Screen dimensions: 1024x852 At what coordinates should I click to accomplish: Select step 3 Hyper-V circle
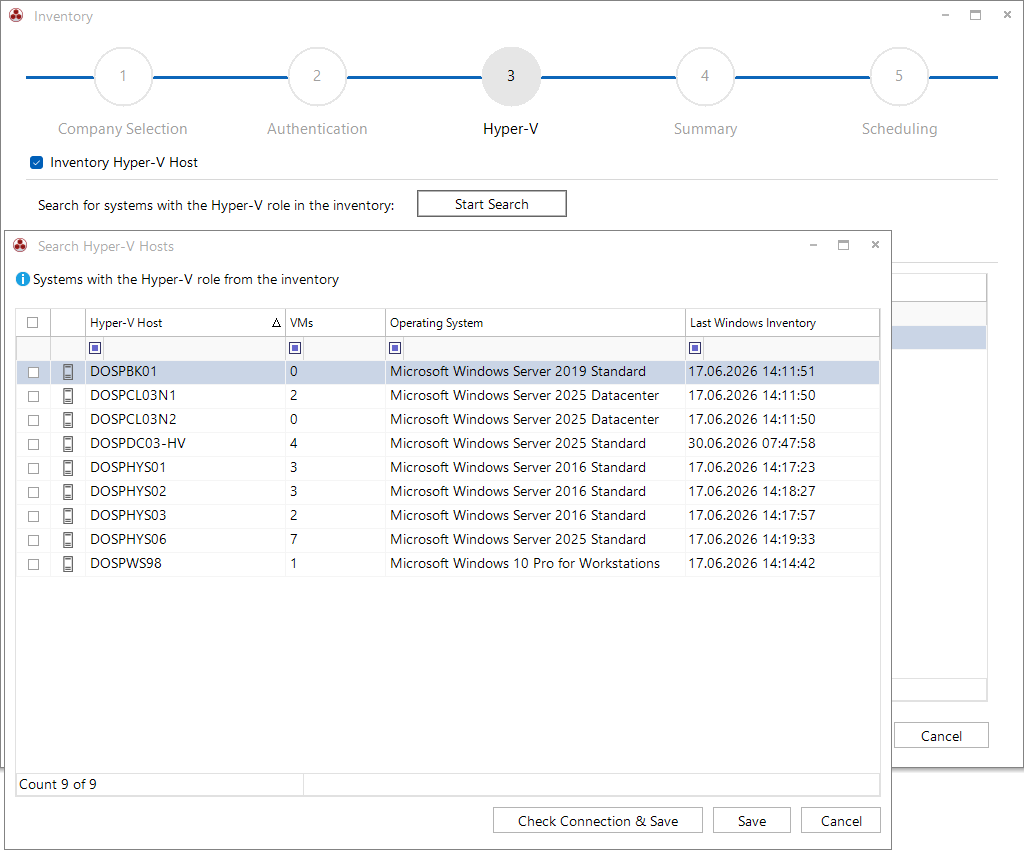[x=511, y=76]
